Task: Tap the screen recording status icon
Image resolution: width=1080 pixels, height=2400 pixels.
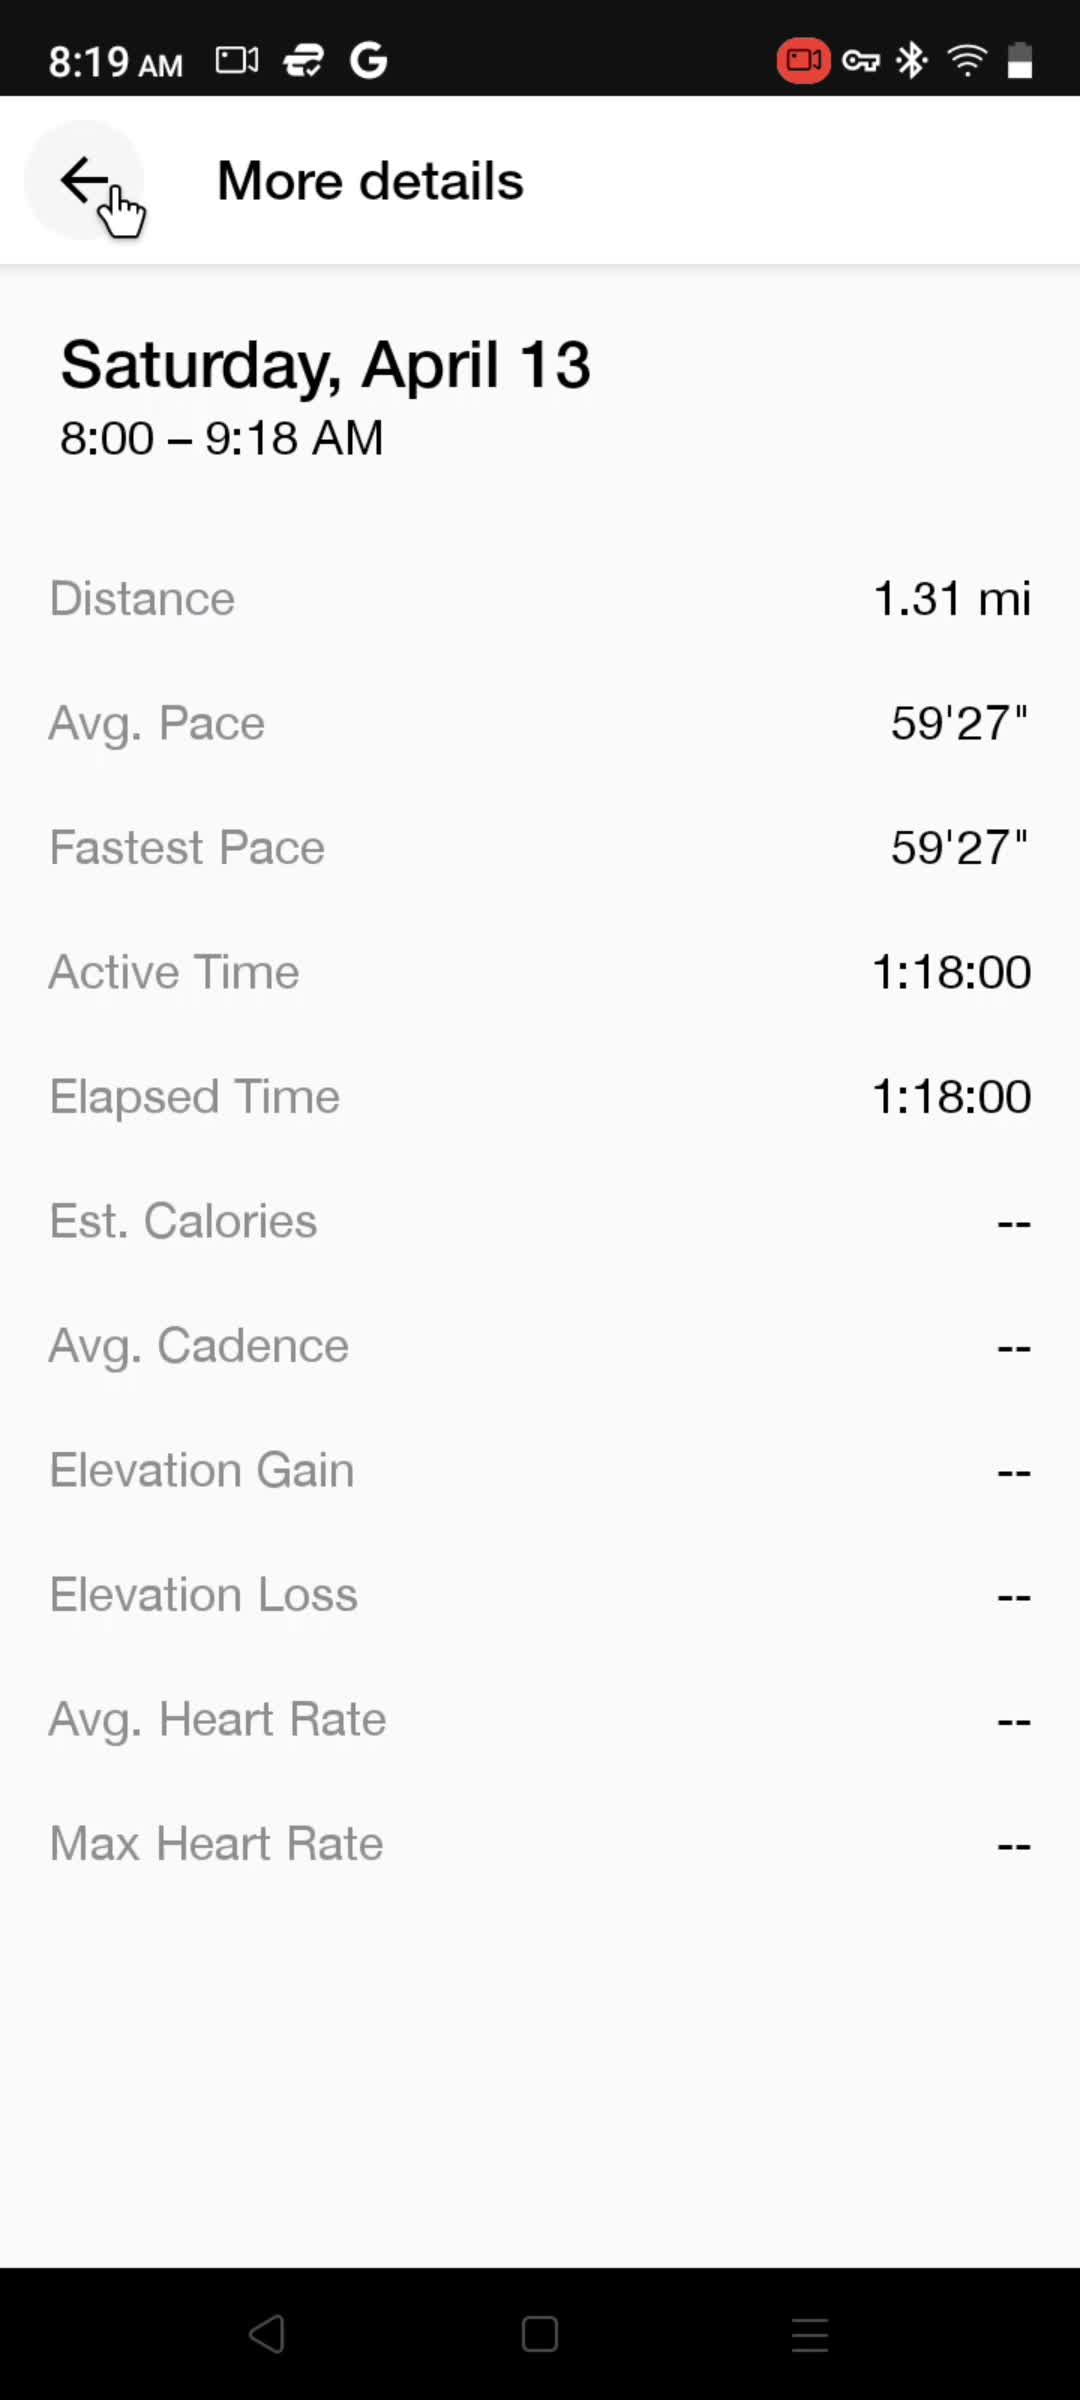Action: (x=803, y=61)
